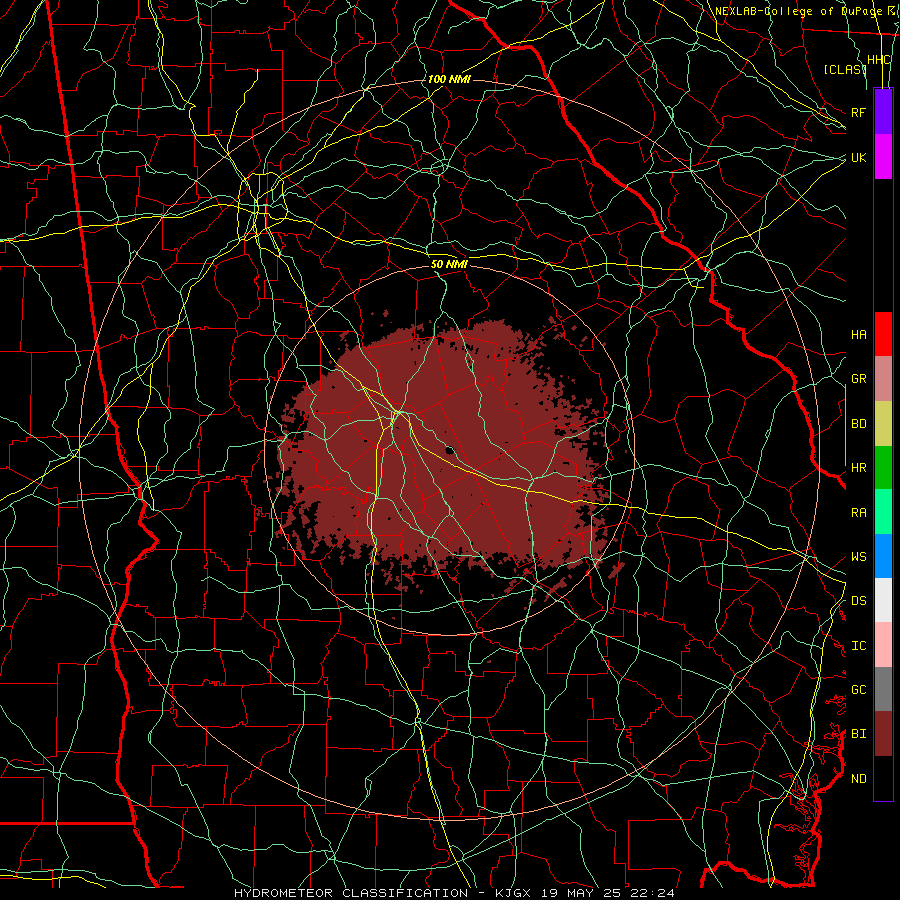Click the IC legend label
This screenshot has height=900, width=900.
858,645
